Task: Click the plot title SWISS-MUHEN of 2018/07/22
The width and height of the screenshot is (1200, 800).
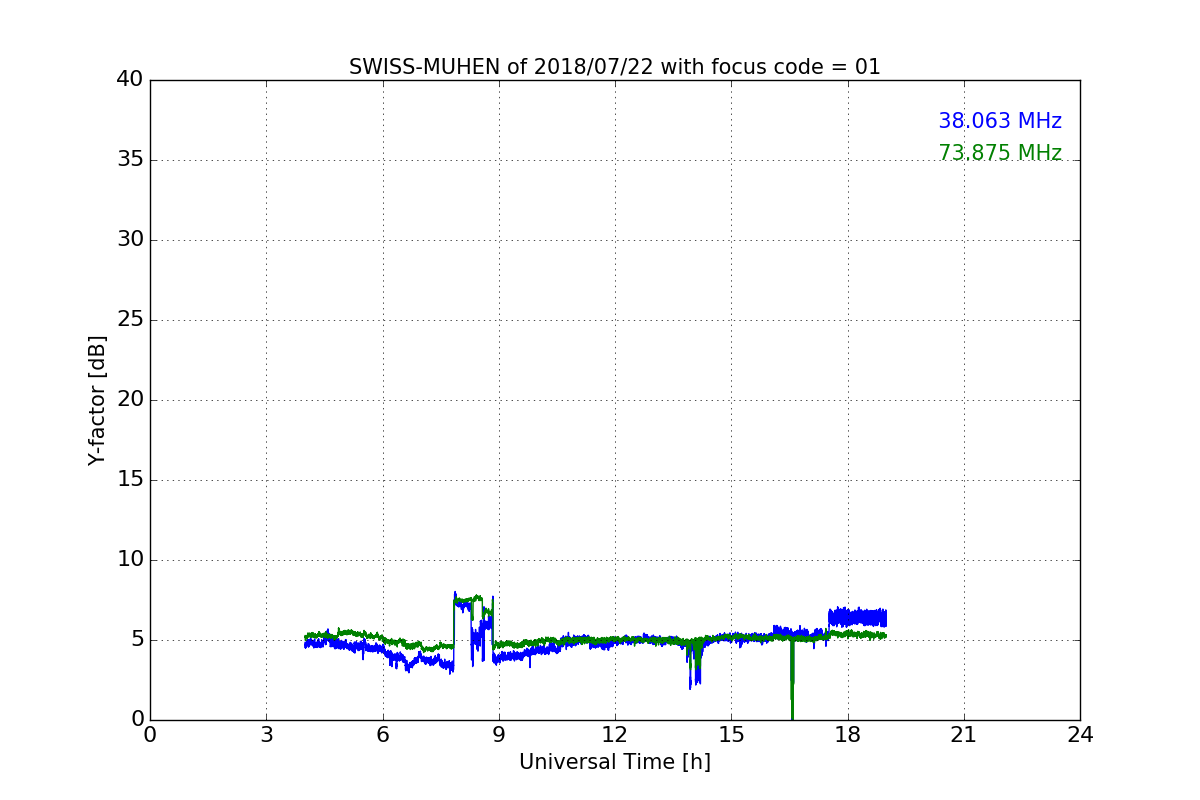Action: click(615, 67)
